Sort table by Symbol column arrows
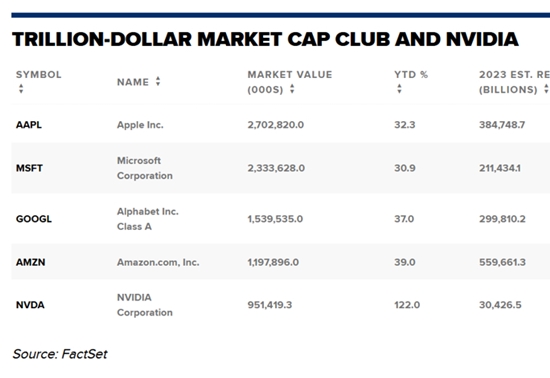550x378 pixels. tap(21, 89)
